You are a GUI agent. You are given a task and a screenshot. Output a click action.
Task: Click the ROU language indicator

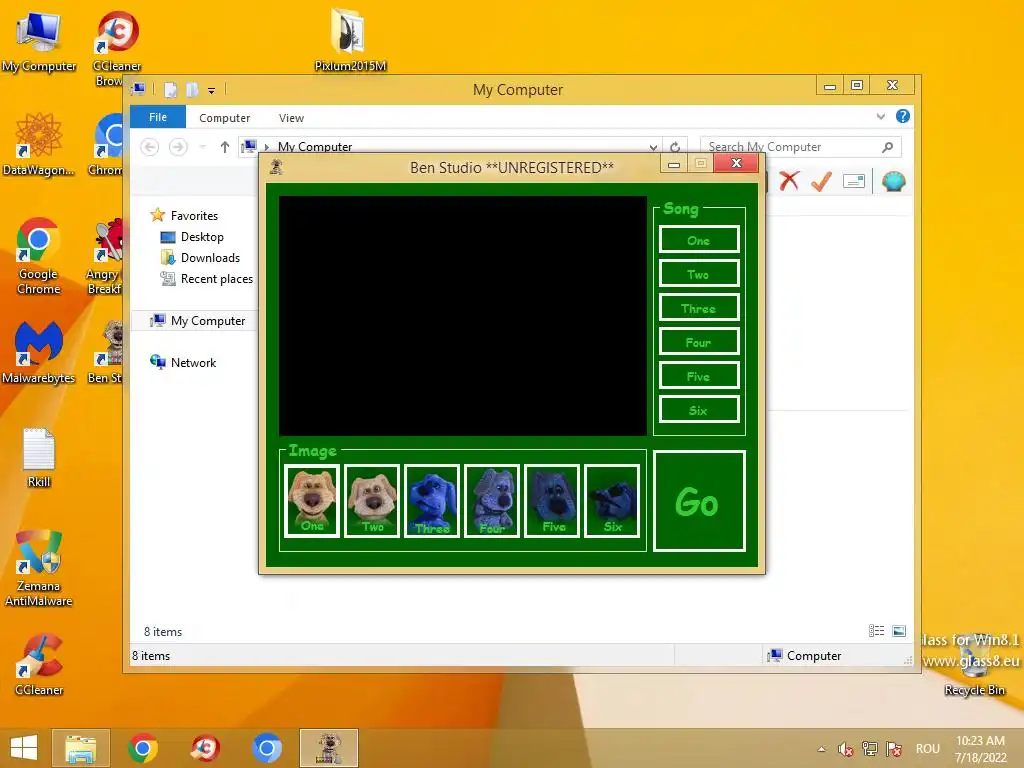point(927,748)
